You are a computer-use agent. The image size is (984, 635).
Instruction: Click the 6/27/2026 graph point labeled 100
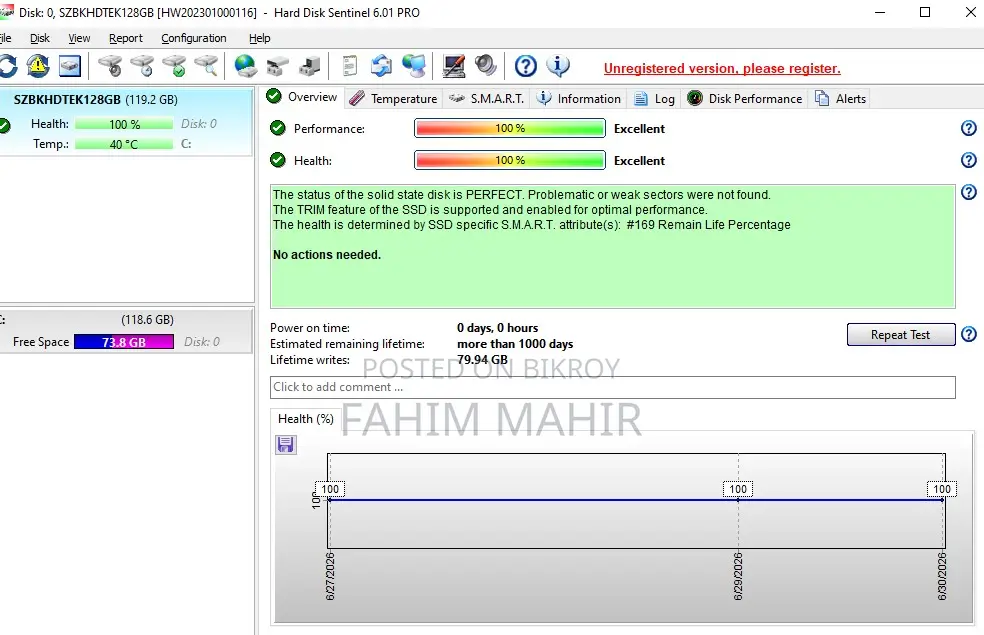point(329,500)
